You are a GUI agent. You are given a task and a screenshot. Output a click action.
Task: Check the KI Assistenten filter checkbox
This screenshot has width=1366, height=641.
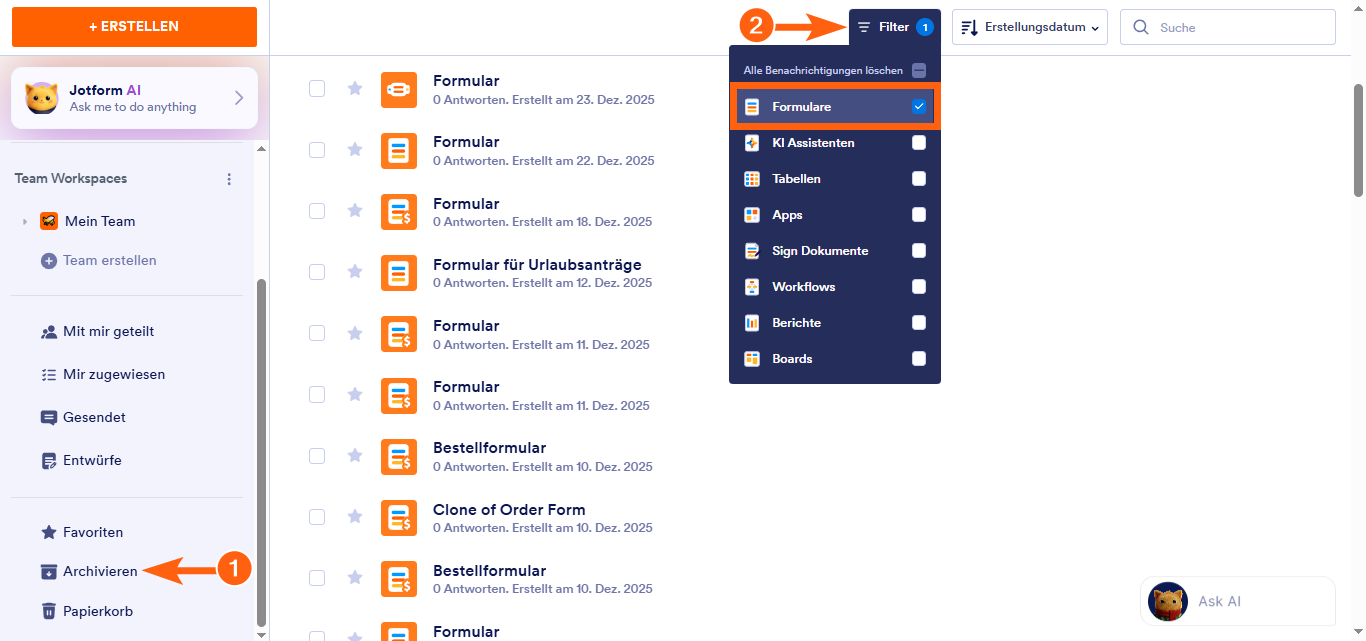coord(919,143)
